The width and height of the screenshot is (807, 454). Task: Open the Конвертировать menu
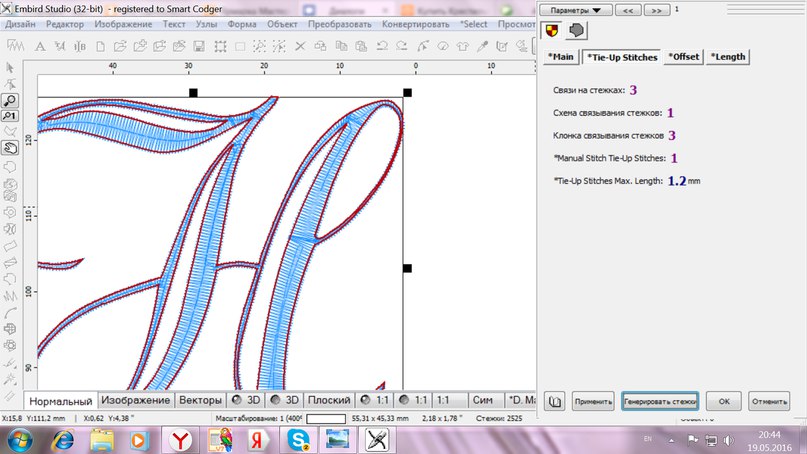point(416,22)
